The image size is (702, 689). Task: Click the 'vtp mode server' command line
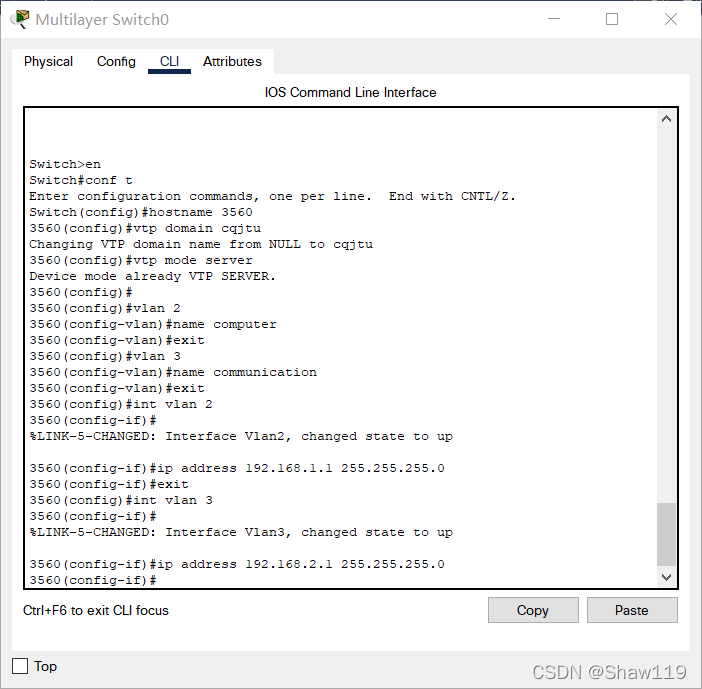pyautogui.click(x=141, y=260)
